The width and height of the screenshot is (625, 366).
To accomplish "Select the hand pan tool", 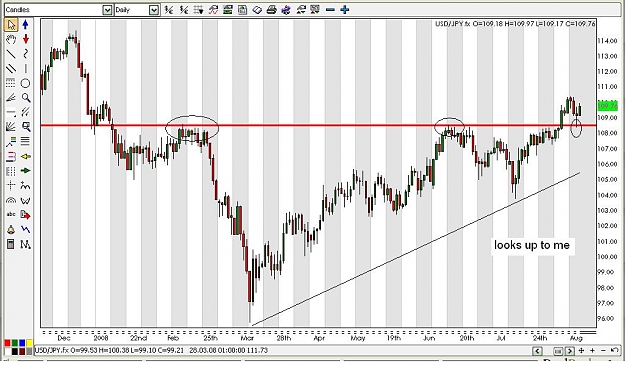I will (11, 39).
